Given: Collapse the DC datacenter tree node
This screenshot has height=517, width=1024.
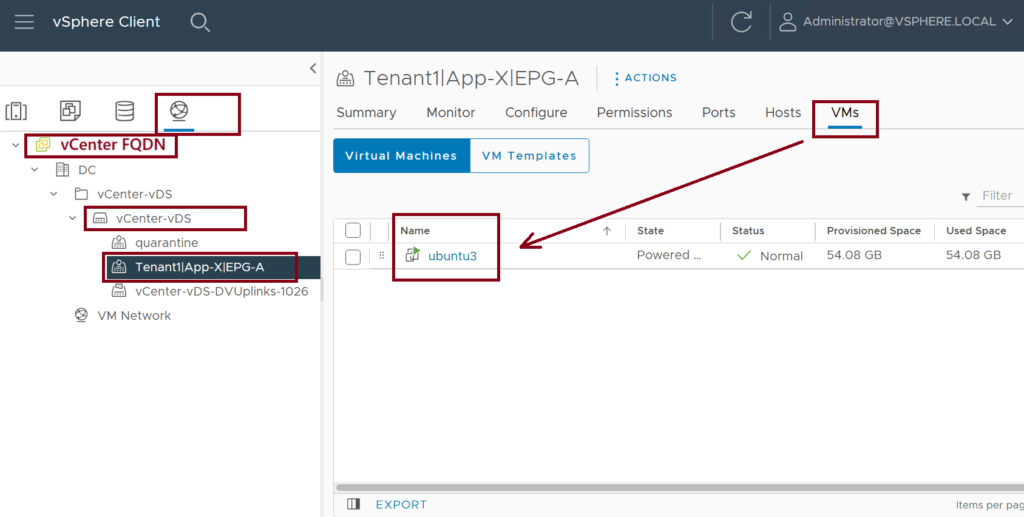Looking at the screenshot, I should click(35, 170).
